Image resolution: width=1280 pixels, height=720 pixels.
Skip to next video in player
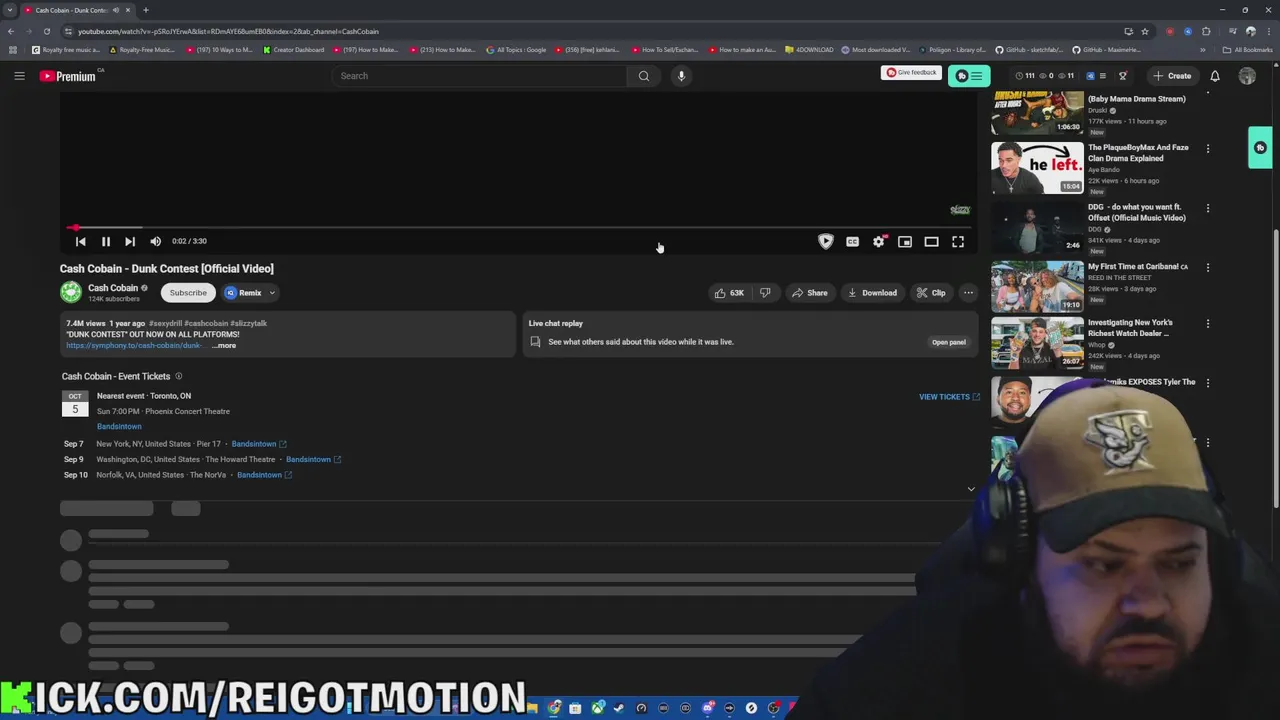tap(130, 241)
